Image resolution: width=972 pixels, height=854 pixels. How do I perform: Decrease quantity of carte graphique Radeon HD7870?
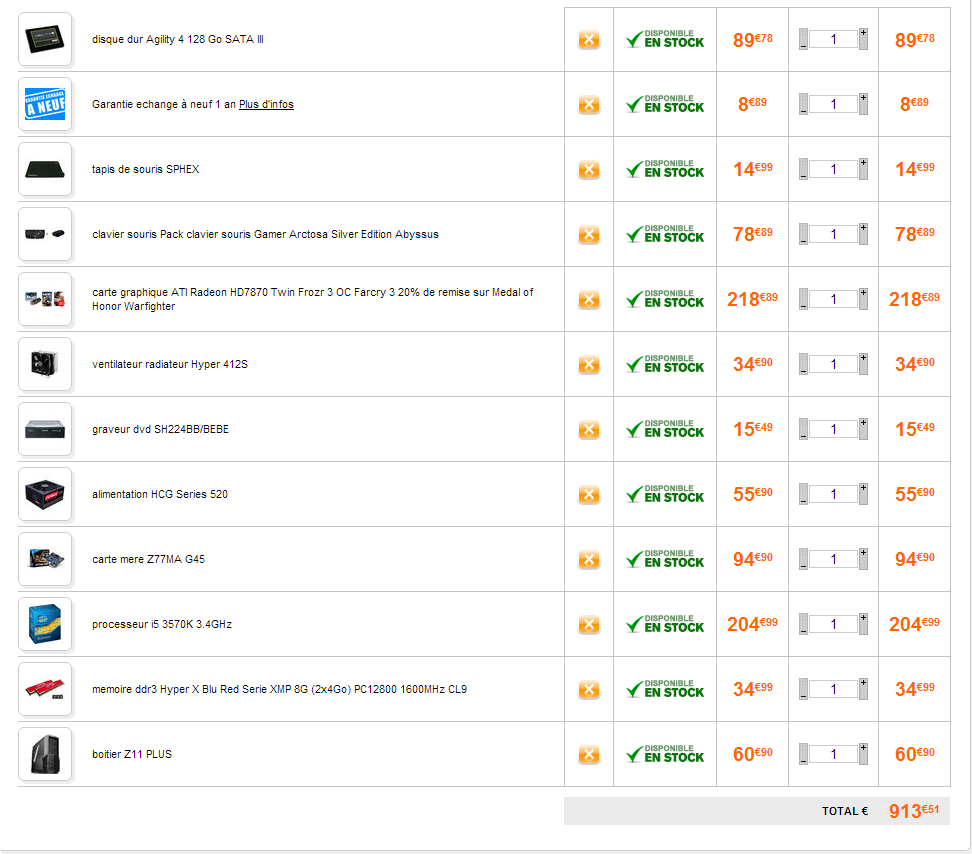[803, 300]
